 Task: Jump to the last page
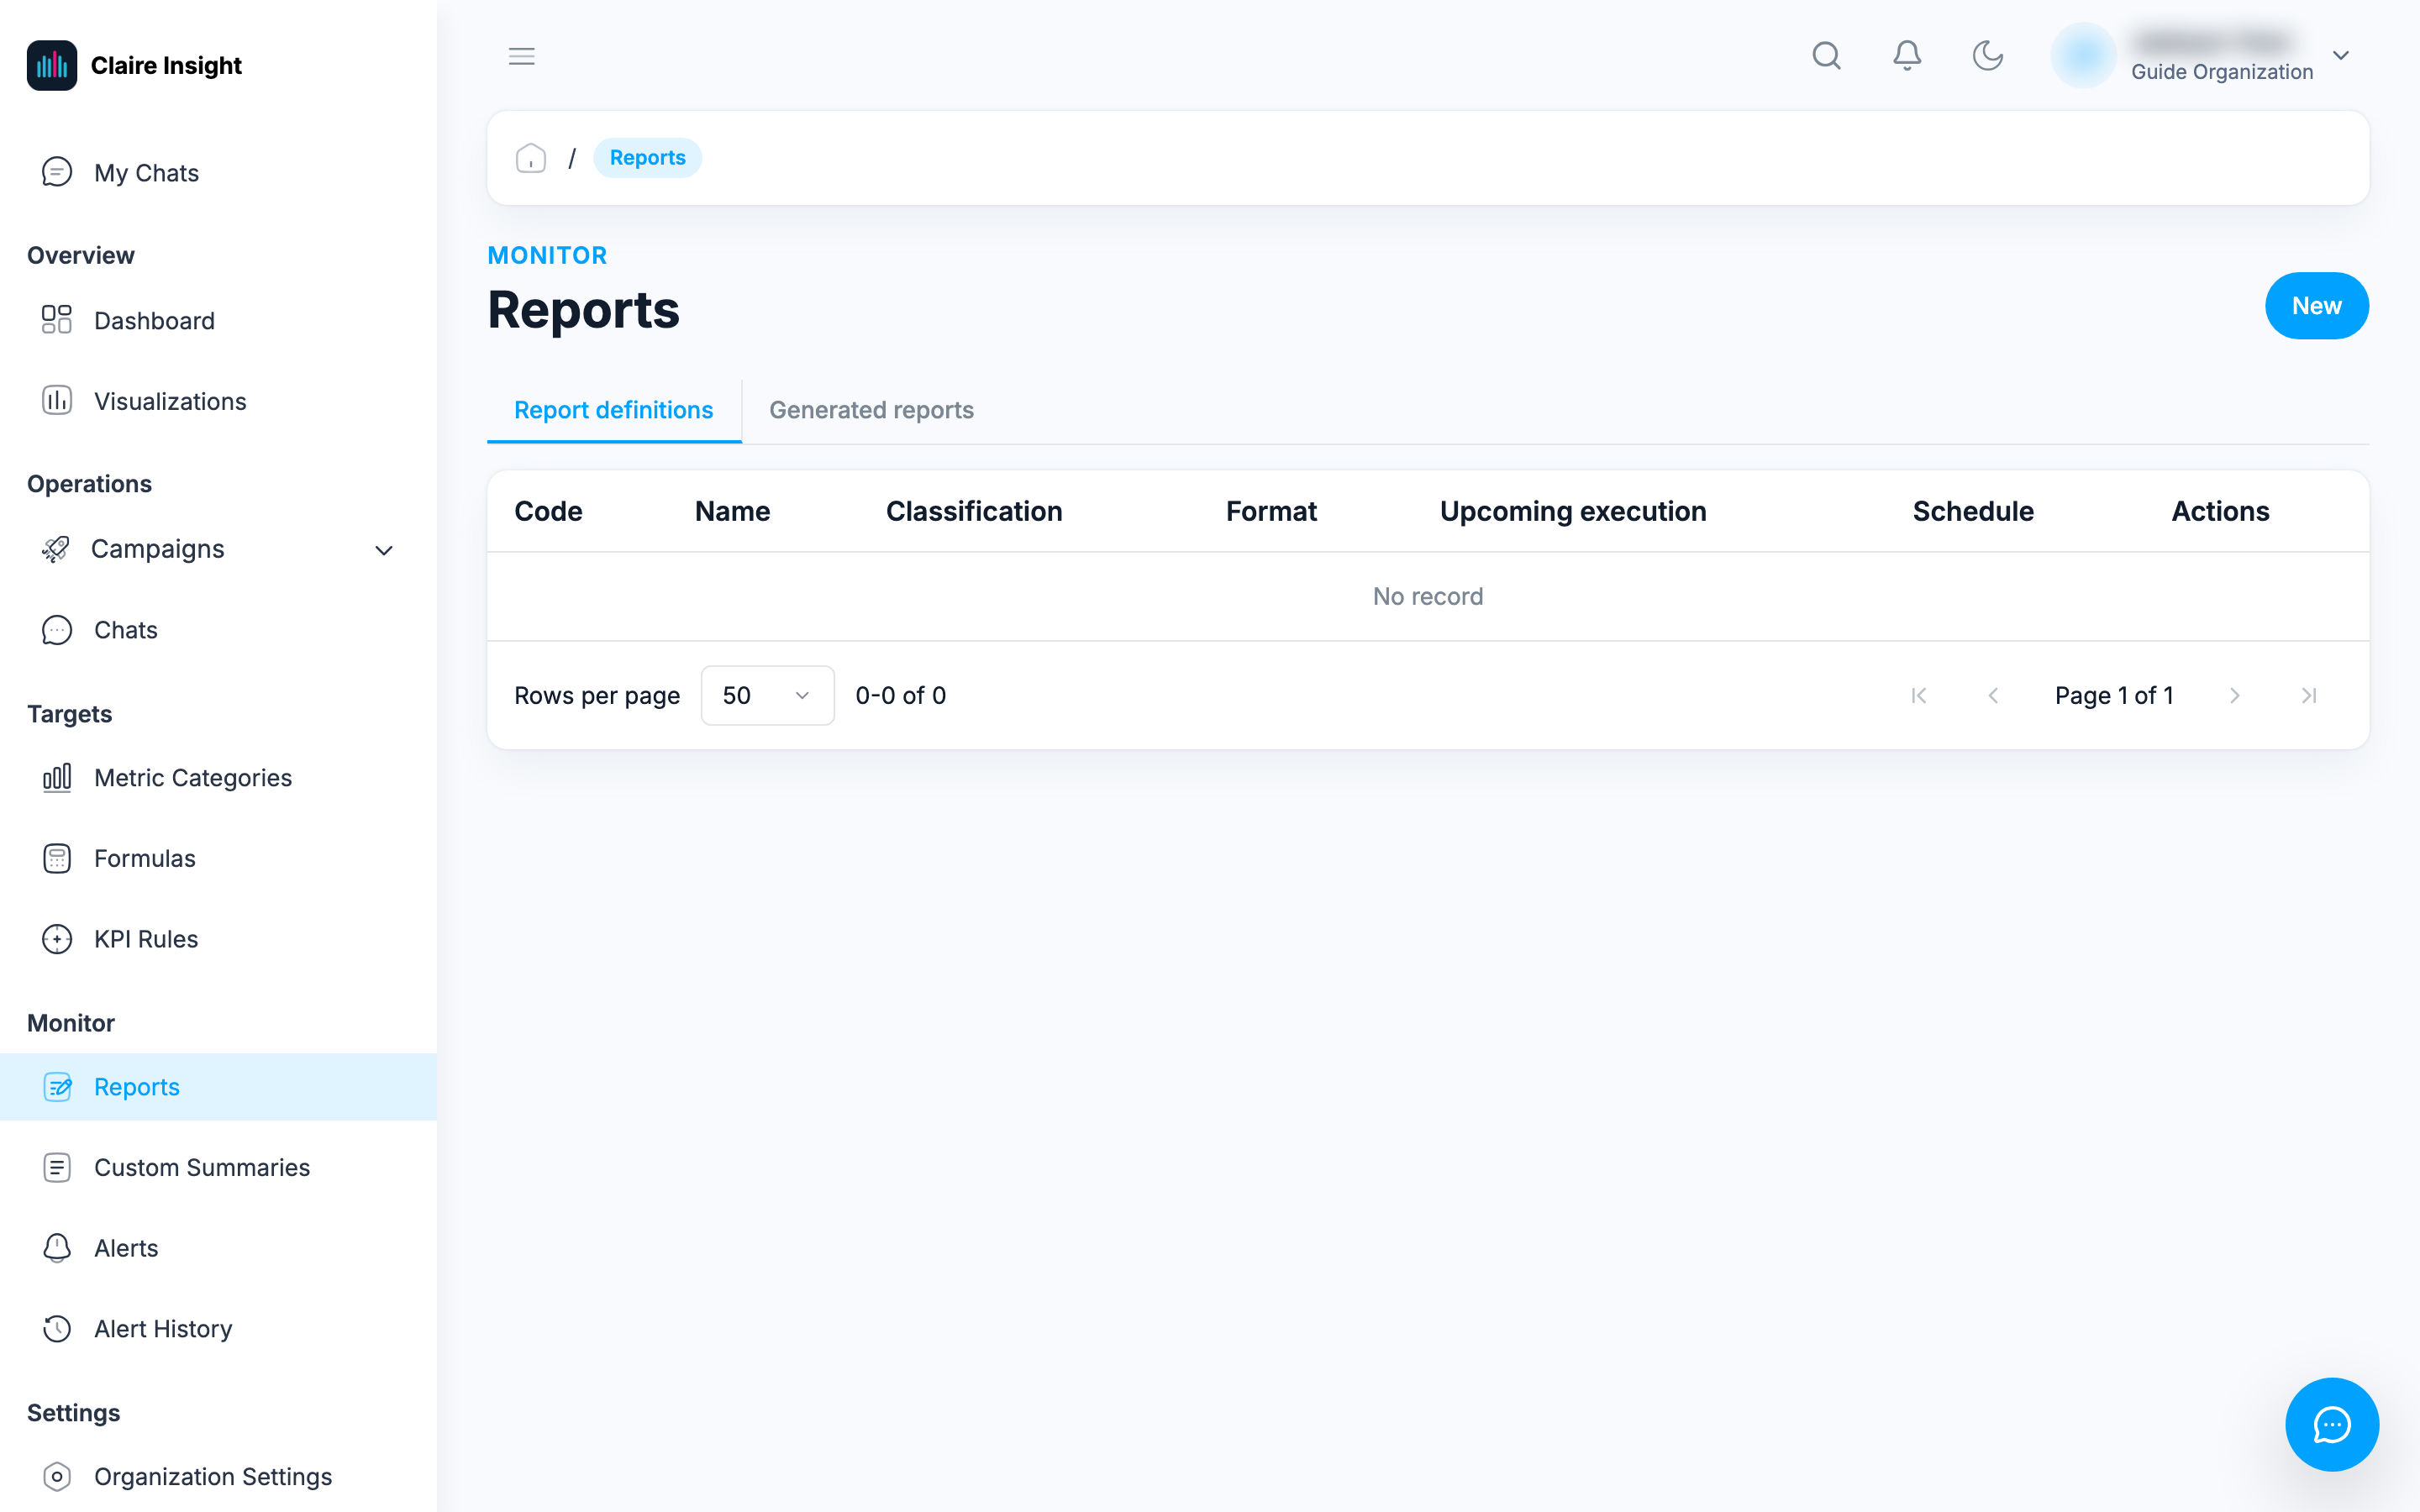tap(2309, 695)
